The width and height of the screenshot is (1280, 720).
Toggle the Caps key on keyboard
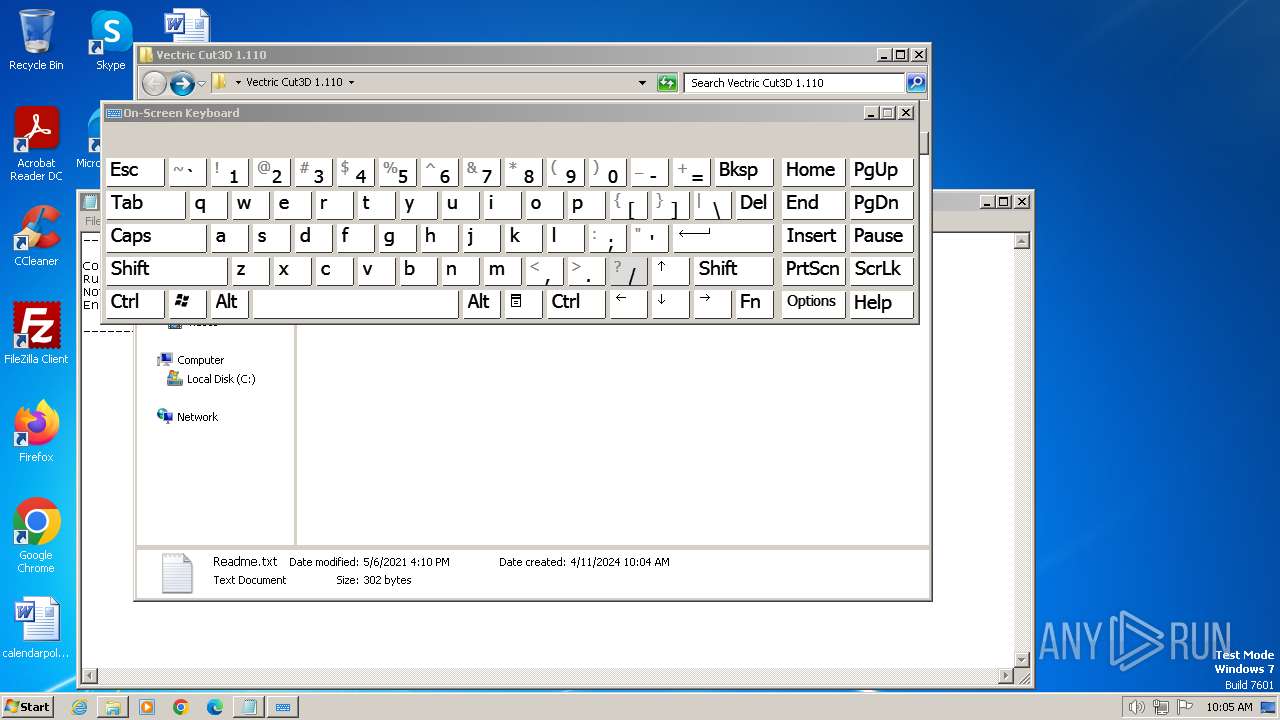coord(154,237)
